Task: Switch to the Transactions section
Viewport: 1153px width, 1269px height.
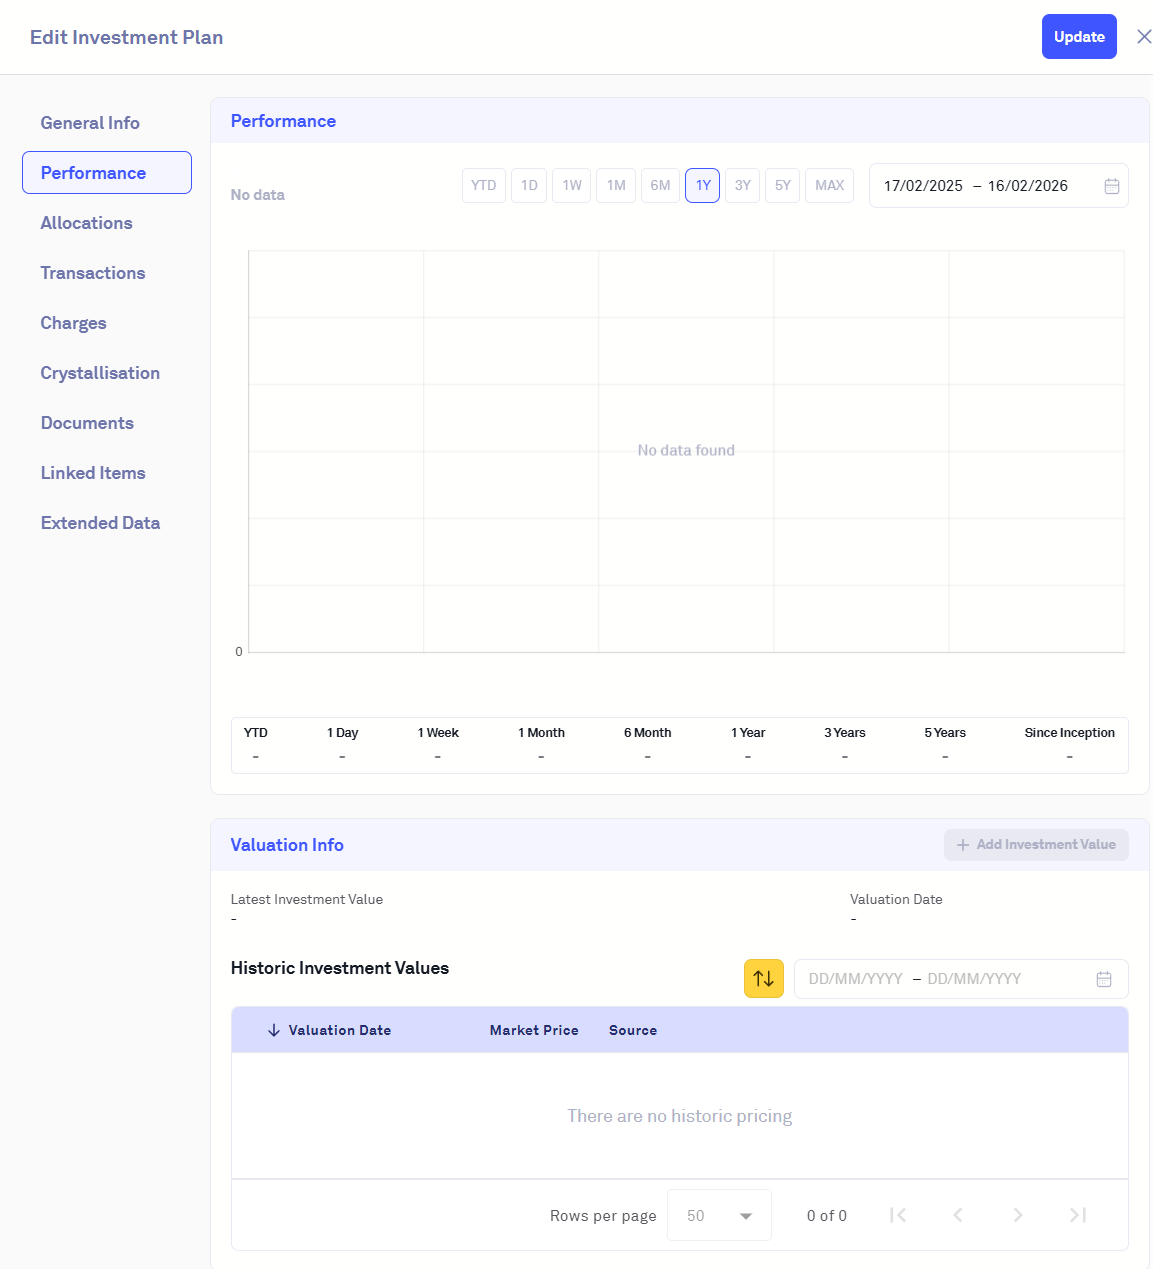Action: tap(92, 273)
